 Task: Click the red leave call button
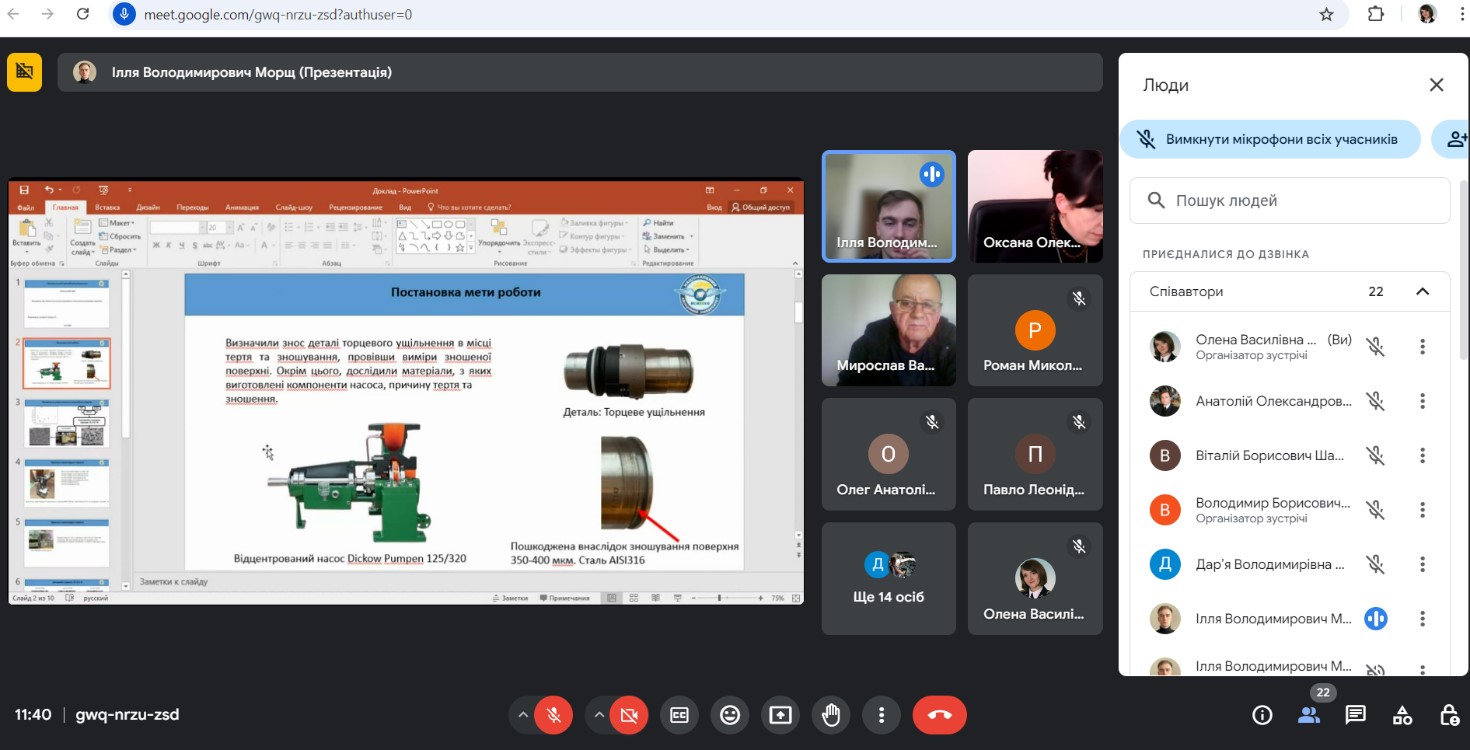pyautogui.click(x=939, y=715)
